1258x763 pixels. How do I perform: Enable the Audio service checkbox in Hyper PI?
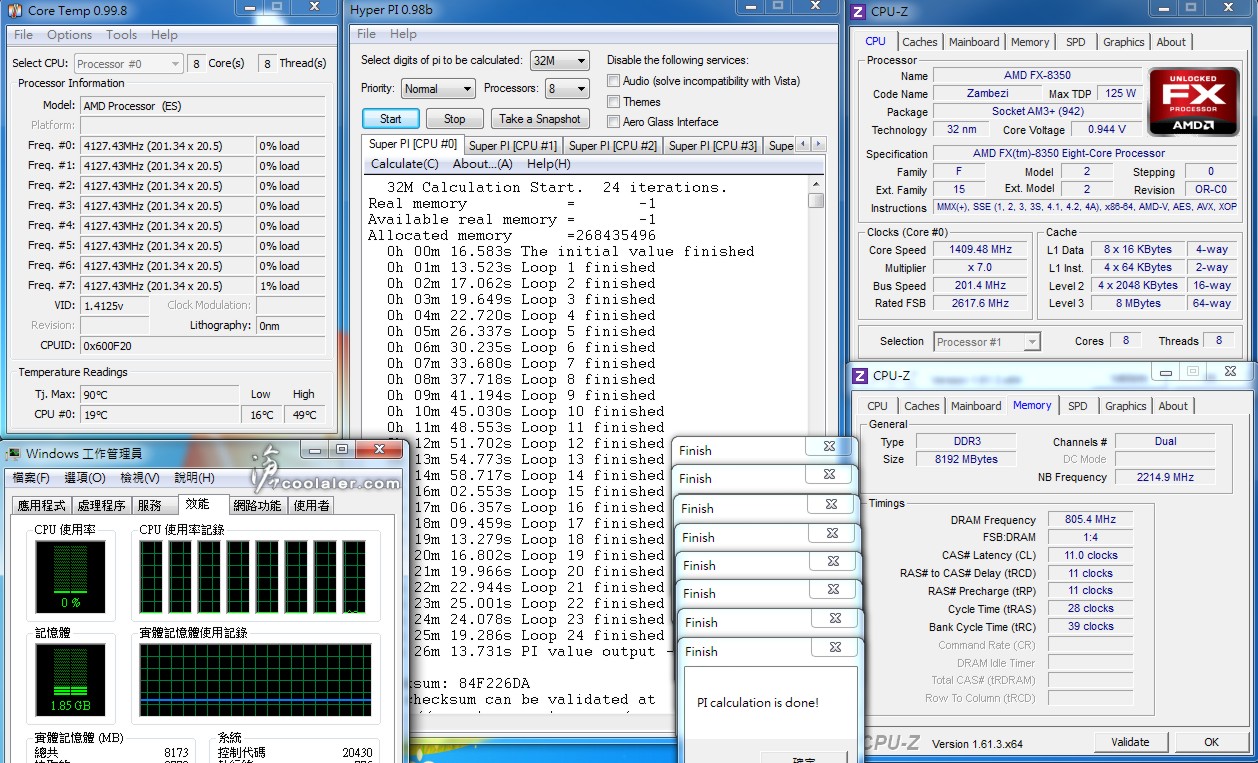(614, 81)
